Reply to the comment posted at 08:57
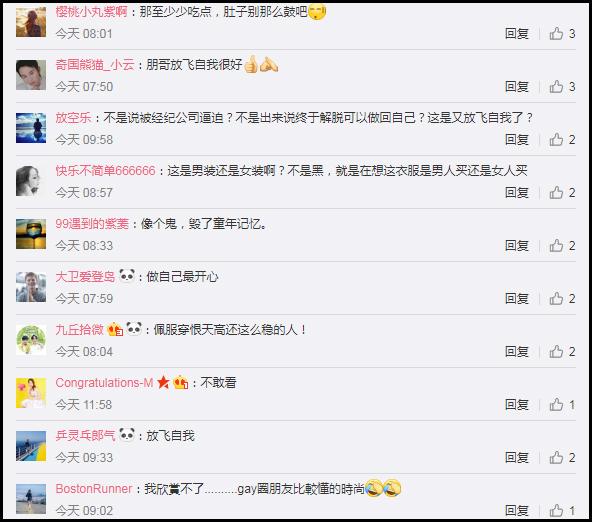The height and width of the screenshot is (522, 592). pyautogui.click(x=517, y=192)
